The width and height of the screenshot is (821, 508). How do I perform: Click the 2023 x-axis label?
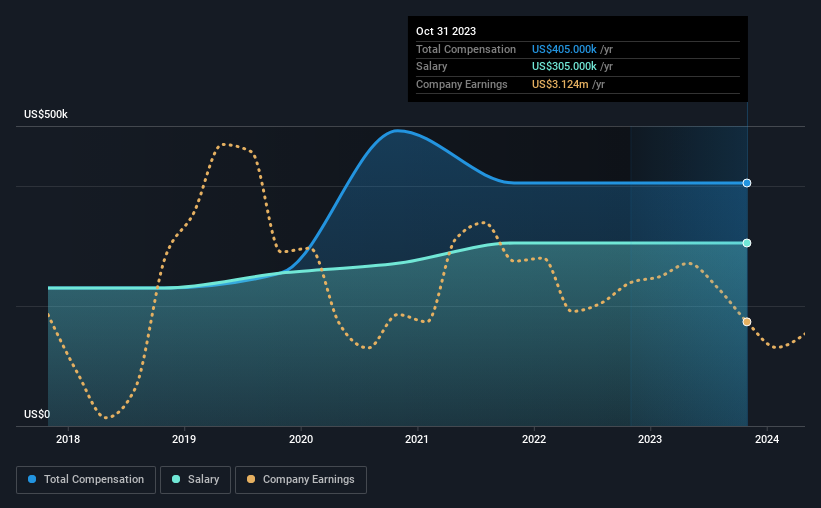[650, 439]
